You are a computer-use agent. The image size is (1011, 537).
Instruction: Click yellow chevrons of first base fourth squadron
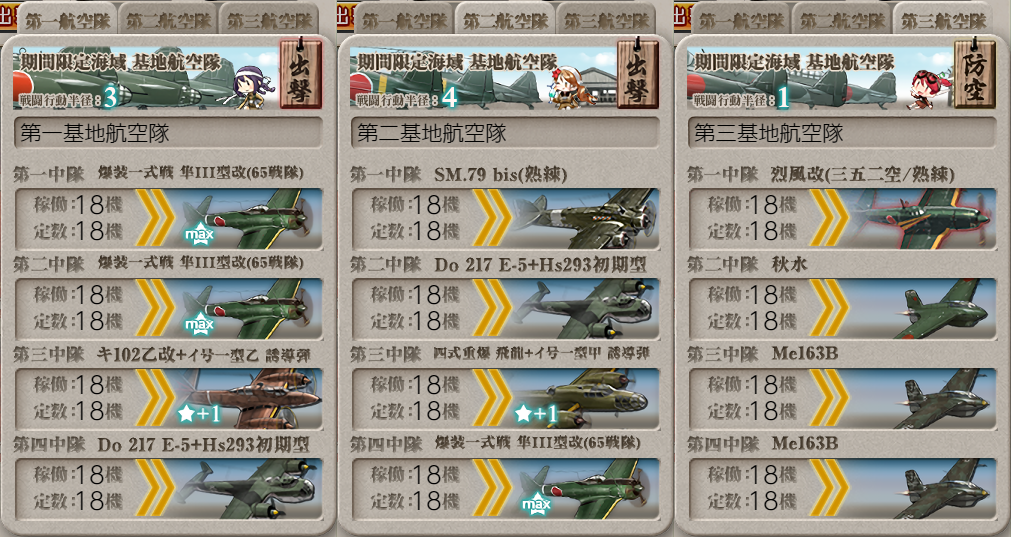pos(155,489)
